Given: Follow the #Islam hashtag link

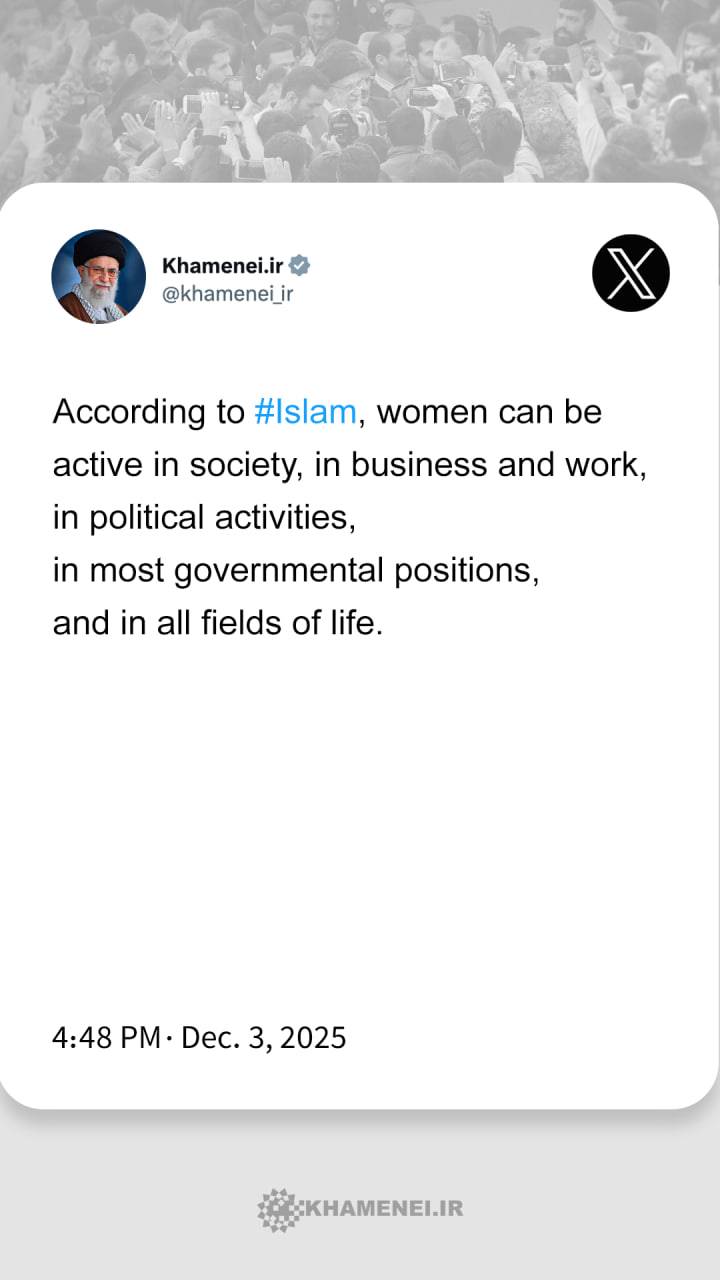Looking at the screenshot, I should tap(305, 412).
